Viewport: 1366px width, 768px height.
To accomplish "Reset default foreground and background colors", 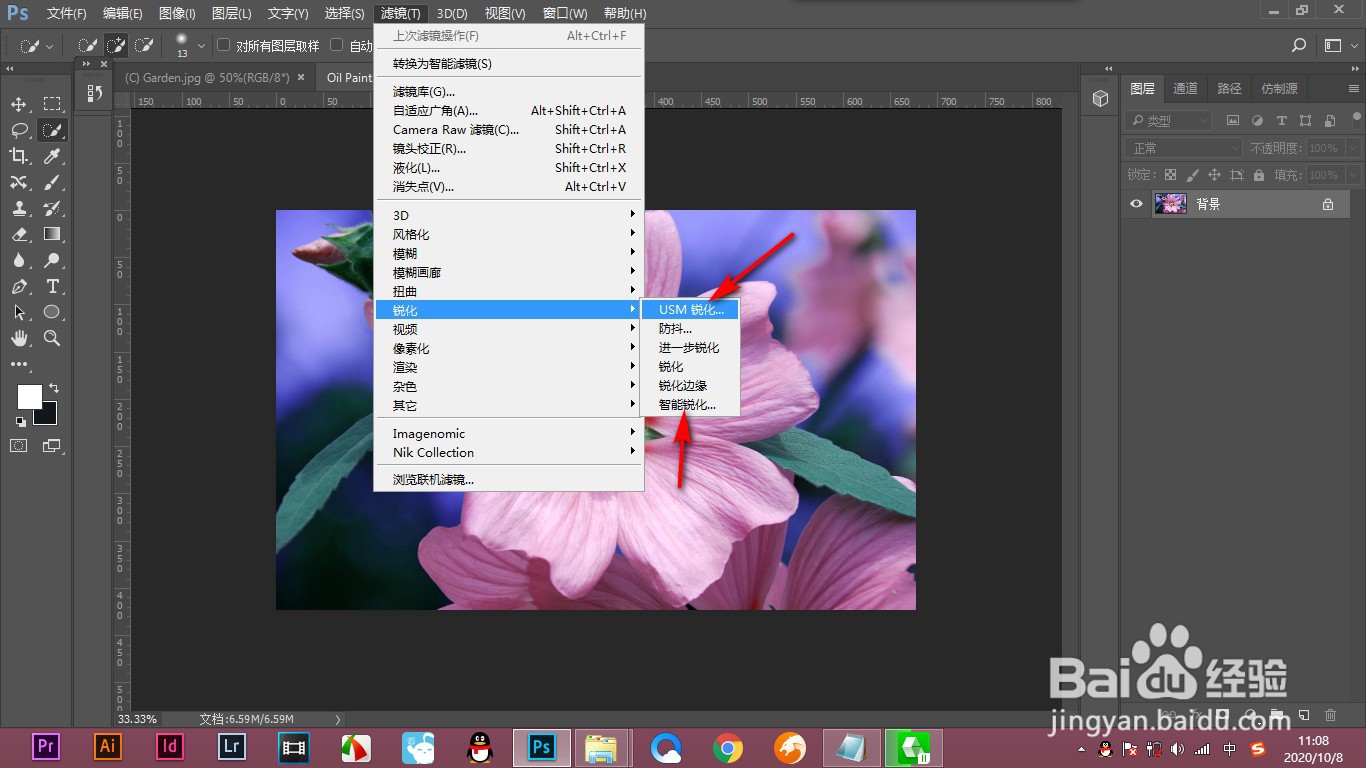I will coord(21,421).
